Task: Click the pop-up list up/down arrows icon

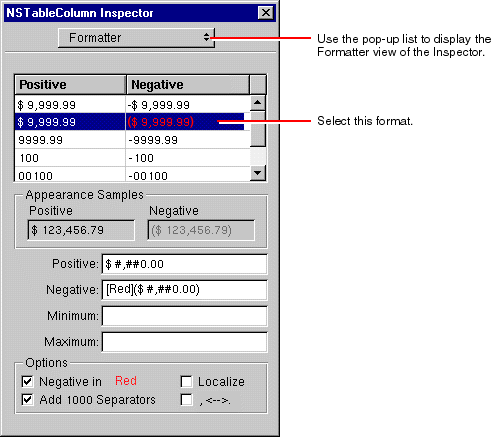Action: (x=207, y=37)
